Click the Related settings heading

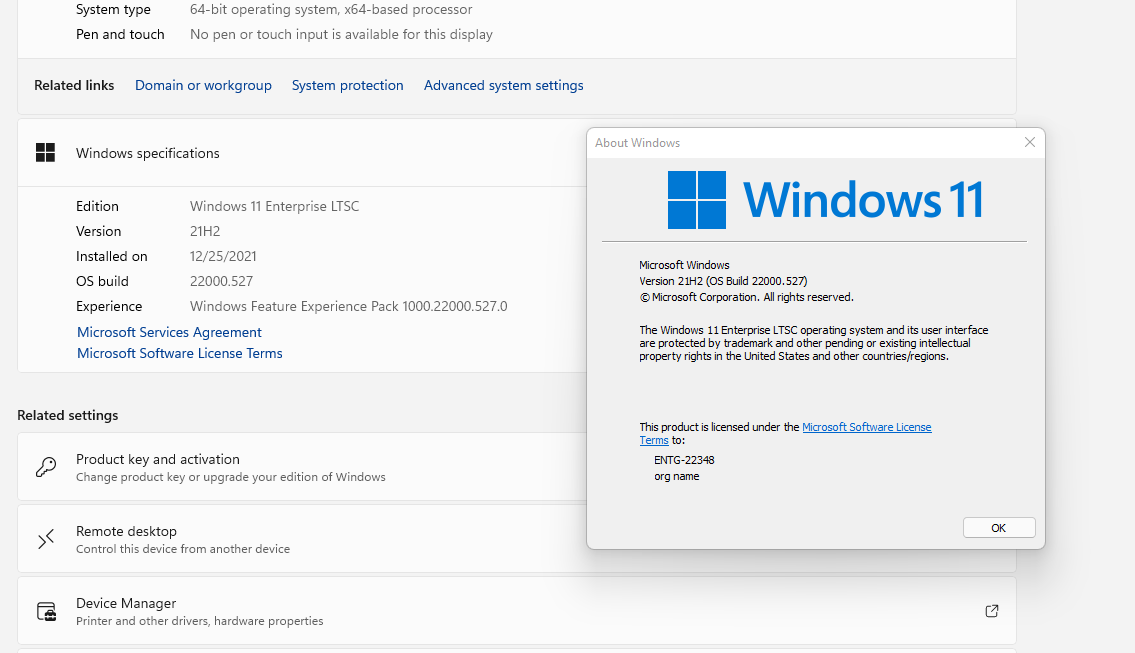click(67, 416)
